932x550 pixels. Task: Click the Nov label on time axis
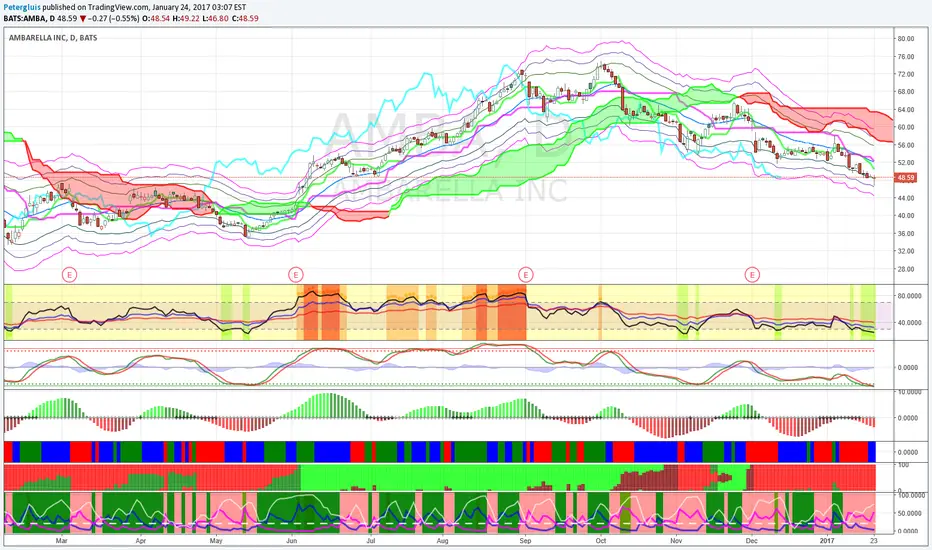676,541
